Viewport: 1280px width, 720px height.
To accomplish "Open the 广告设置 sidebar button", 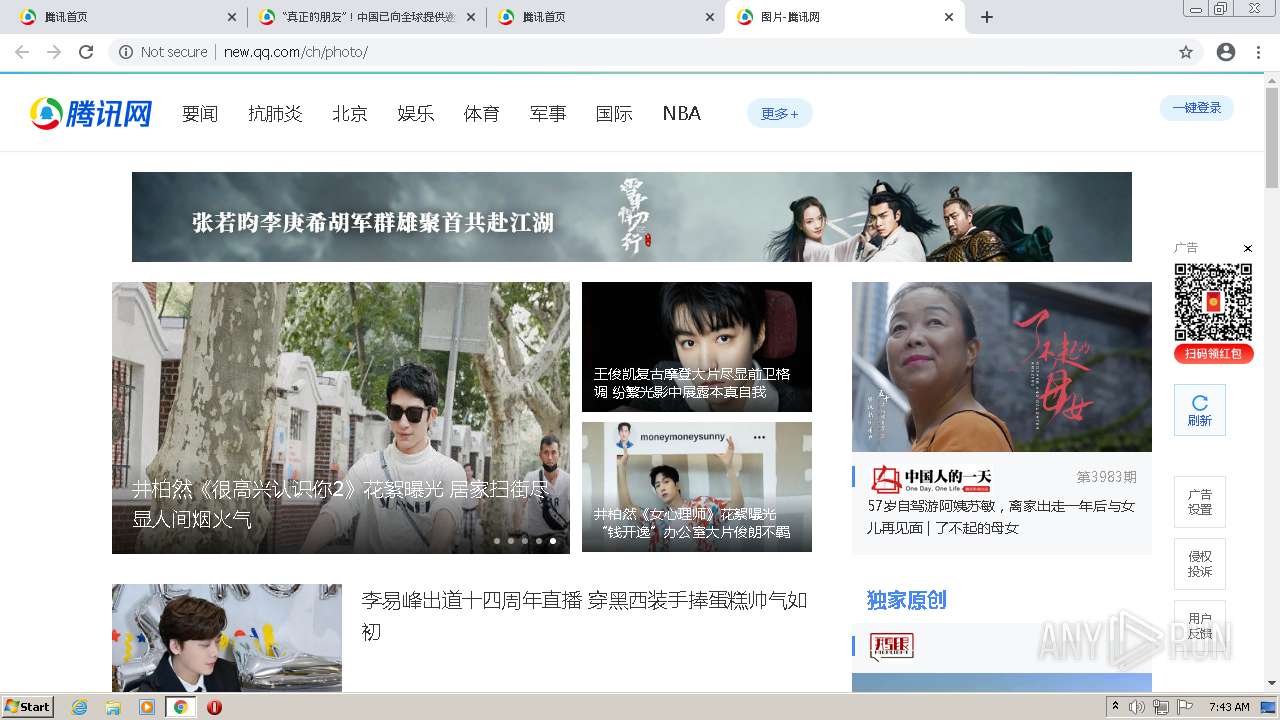I will pos(1200,502).
